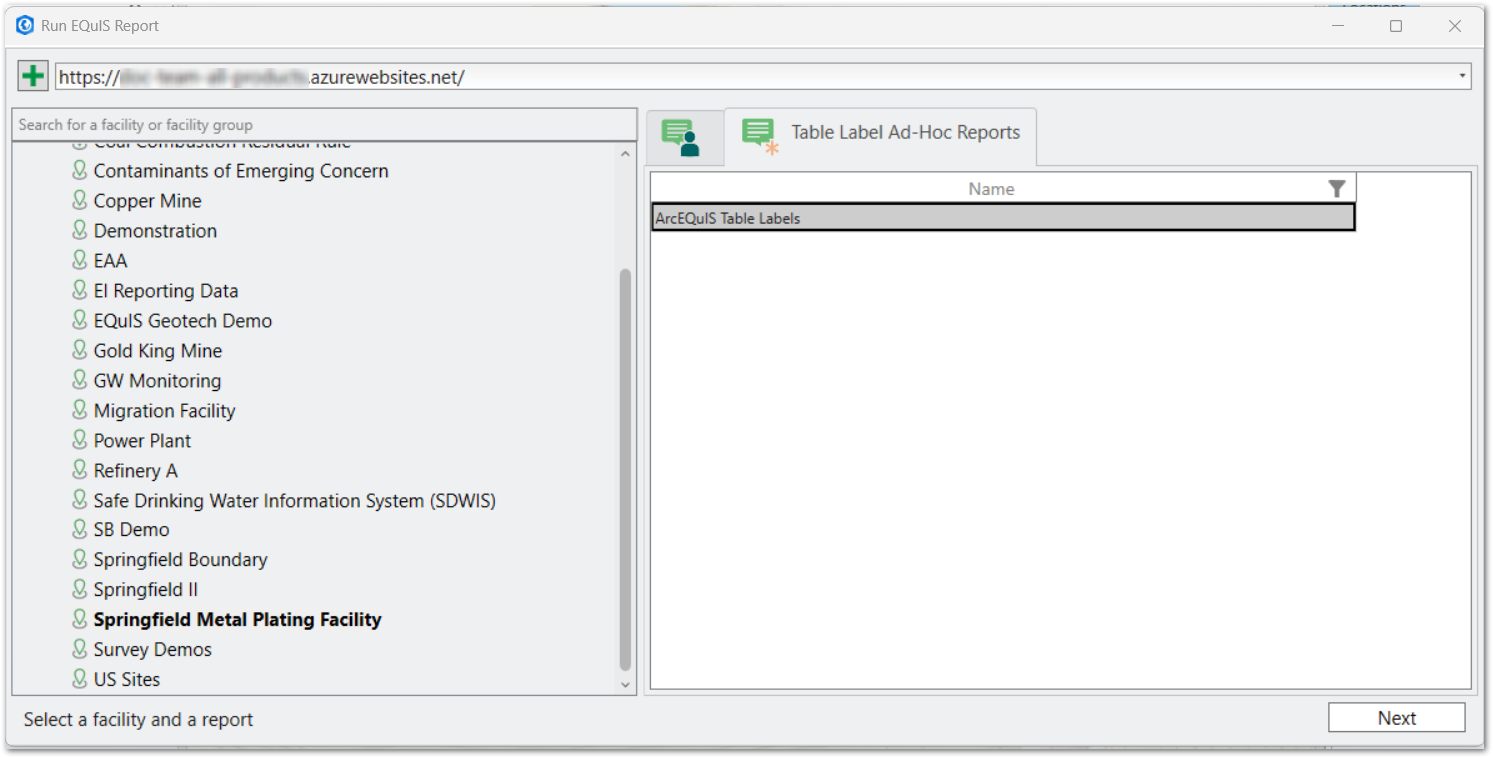Click the location pin icon beside Demonstration

point(80,230)
